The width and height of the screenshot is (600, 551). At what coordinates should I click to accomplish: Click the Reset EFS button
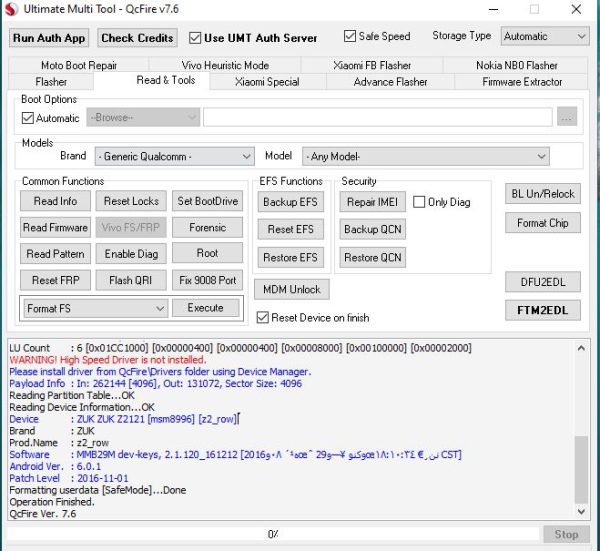click(290, 229)
